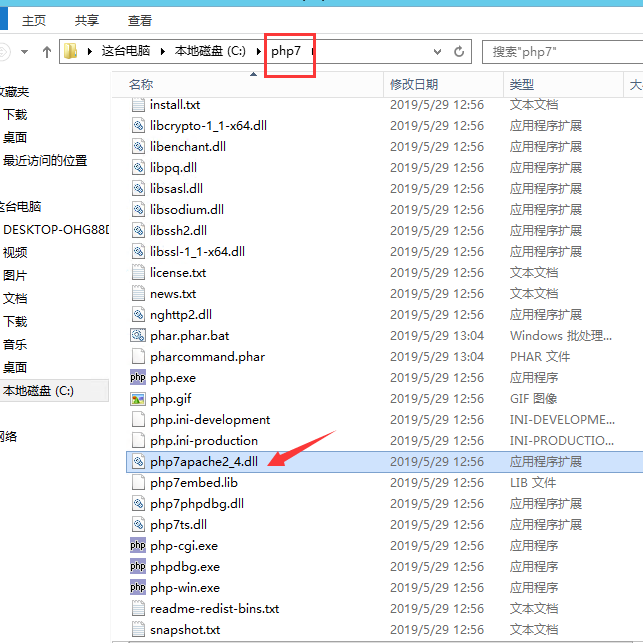Expand the chevron after 本地磁盘 (C:) breadcrumb
Viewport: 643px width, 643px height.
click(x=258, y=52)
